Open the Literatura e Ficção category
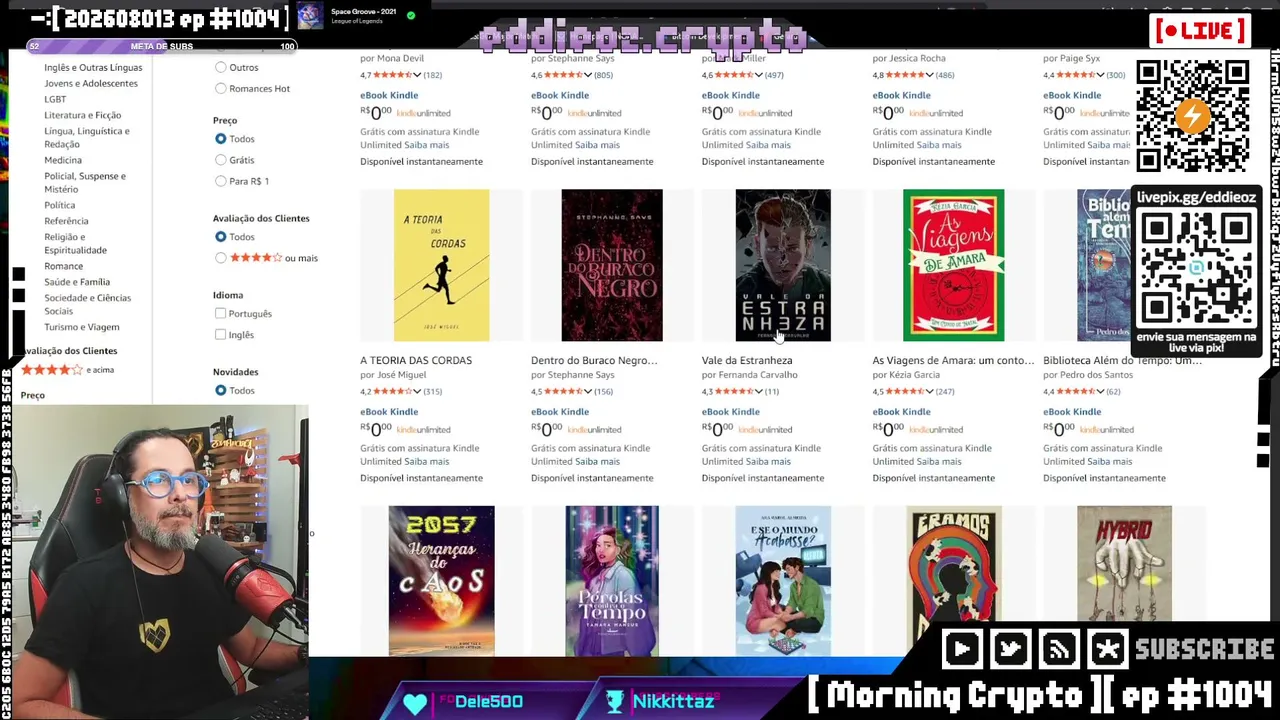Screen dimensions: 1280x720 82,115
